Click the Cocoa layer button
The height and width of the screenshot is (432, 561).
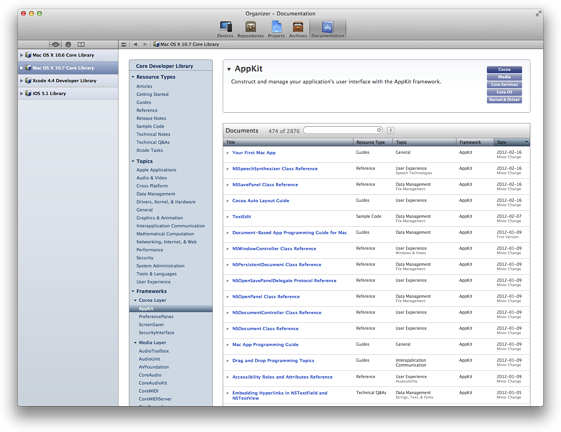pos(504,69)
